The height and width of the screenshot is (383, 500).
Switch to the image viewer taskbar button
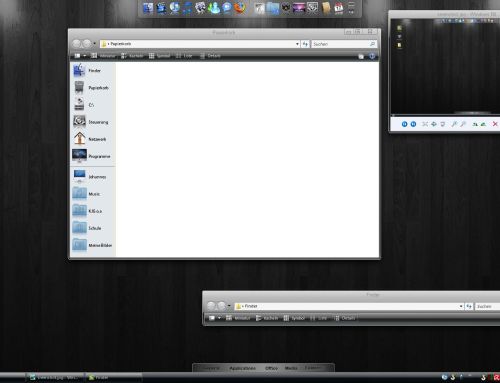point(55,377)
